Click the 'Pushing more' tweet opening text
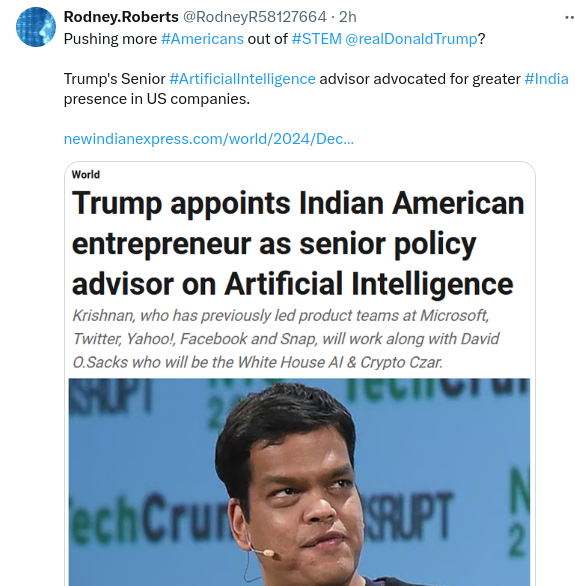This screenshot has width=575, height=586. click(110, 39)
